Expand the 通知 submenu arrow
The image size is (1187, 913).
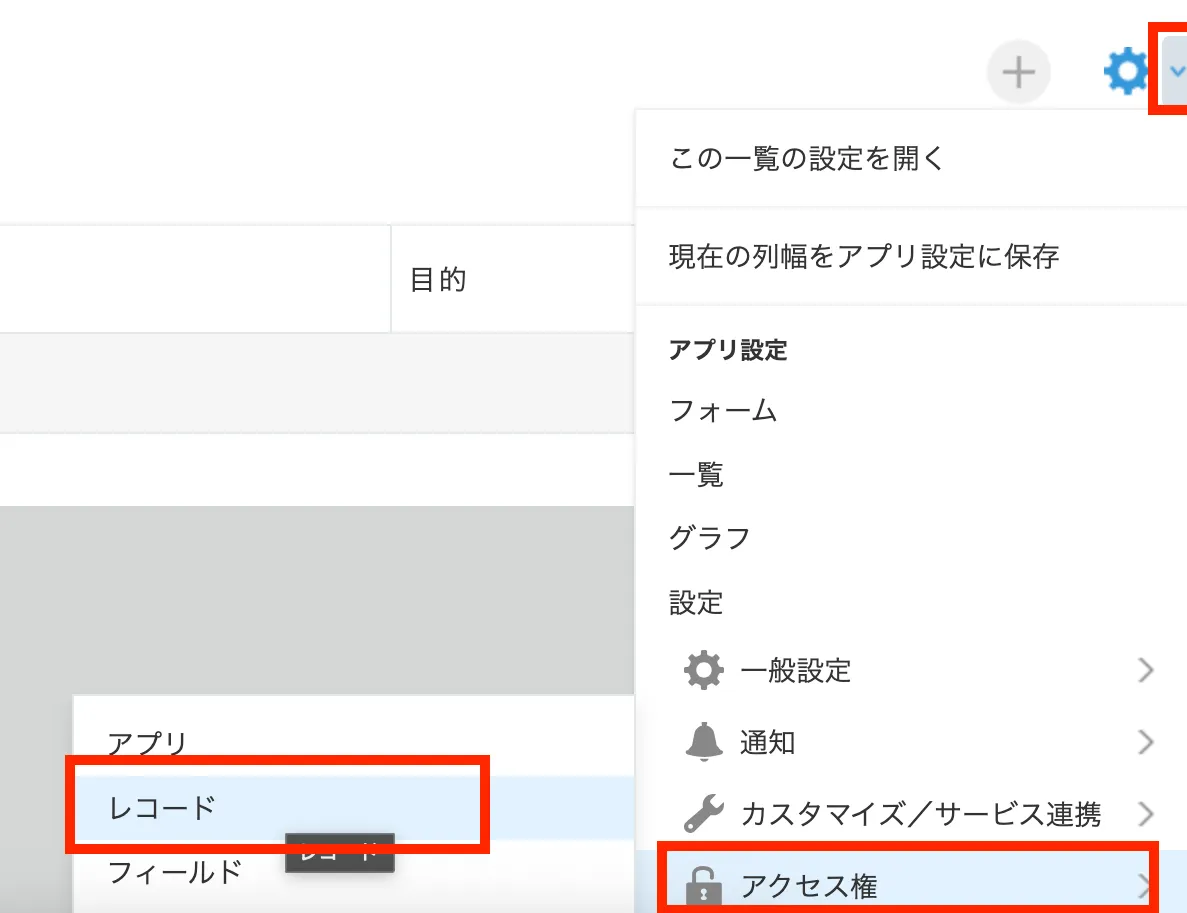1146,742
